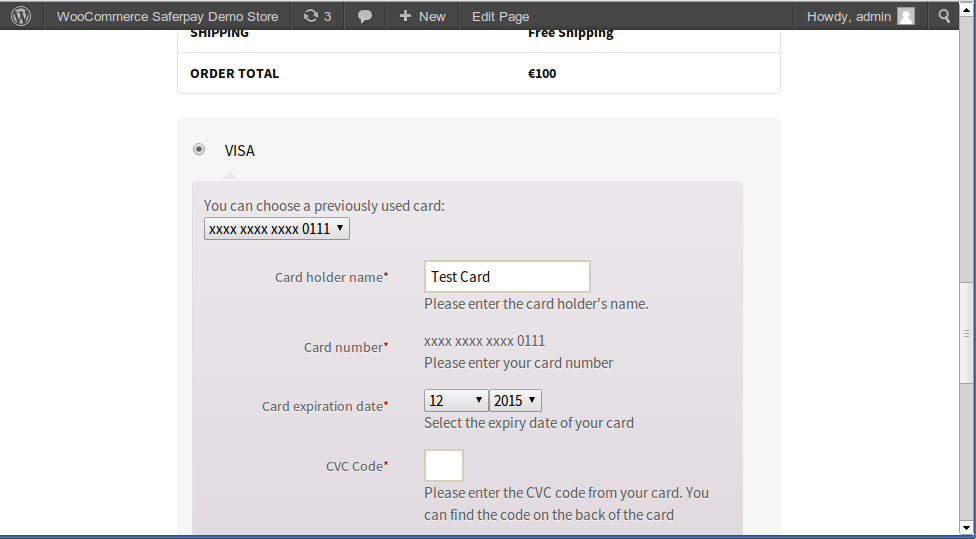
Task: Focus the CVC Code input box
Action: (444, 466)
